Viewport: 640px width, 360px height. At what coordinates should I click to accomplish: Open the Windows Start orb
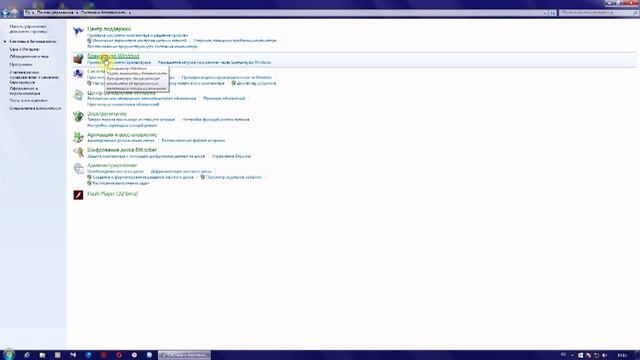pyautogui.click(x=9, y=355)
